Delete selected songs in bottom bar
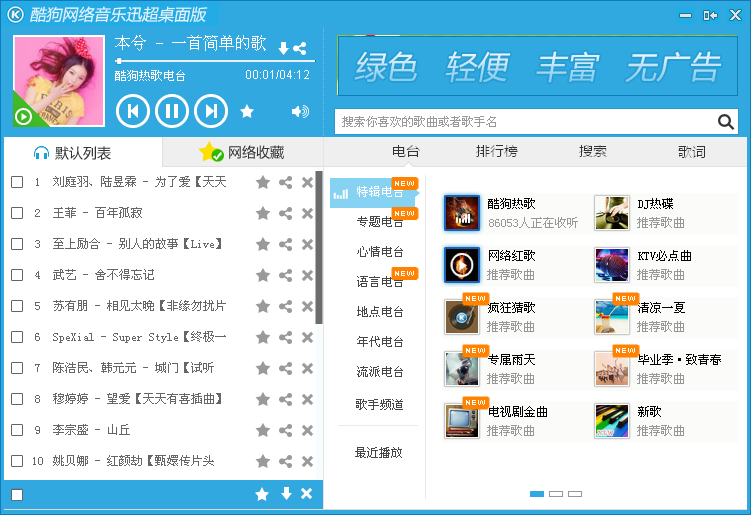The width and height of the screenshot is (751, 515). pos(307,493)
